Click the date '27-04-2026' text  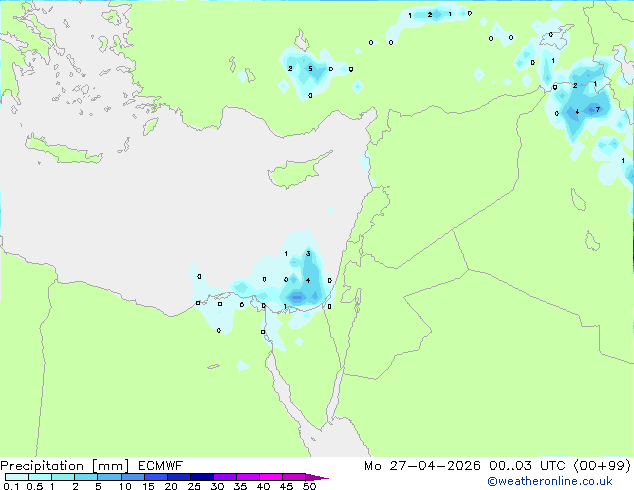(x=435, y=466)
